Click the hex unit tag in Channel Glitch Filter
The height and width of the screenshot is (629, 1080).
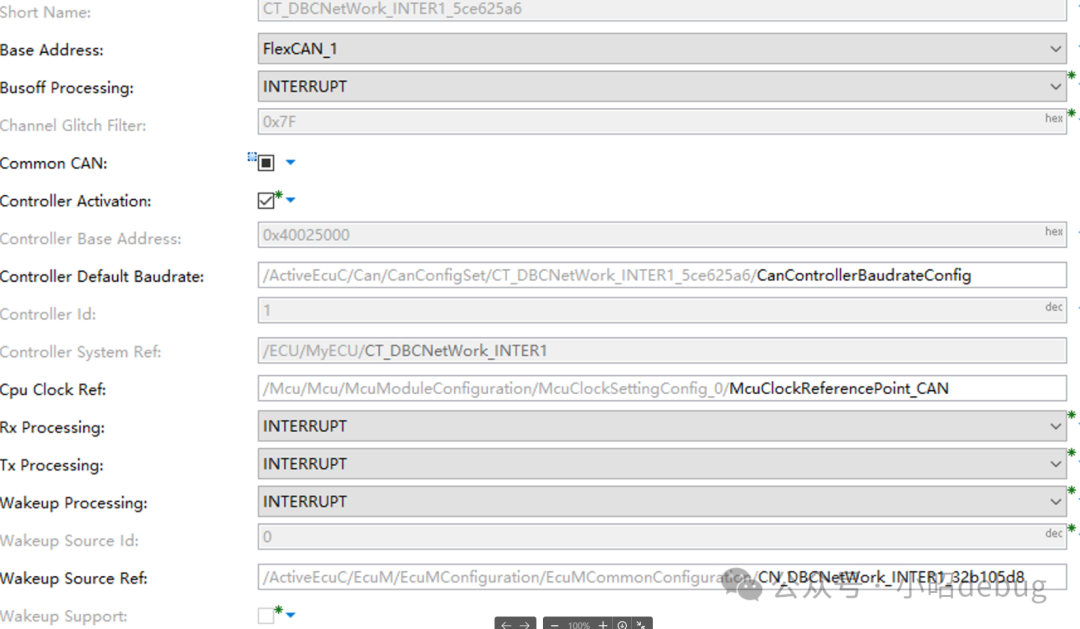(x=1054, y=118)
